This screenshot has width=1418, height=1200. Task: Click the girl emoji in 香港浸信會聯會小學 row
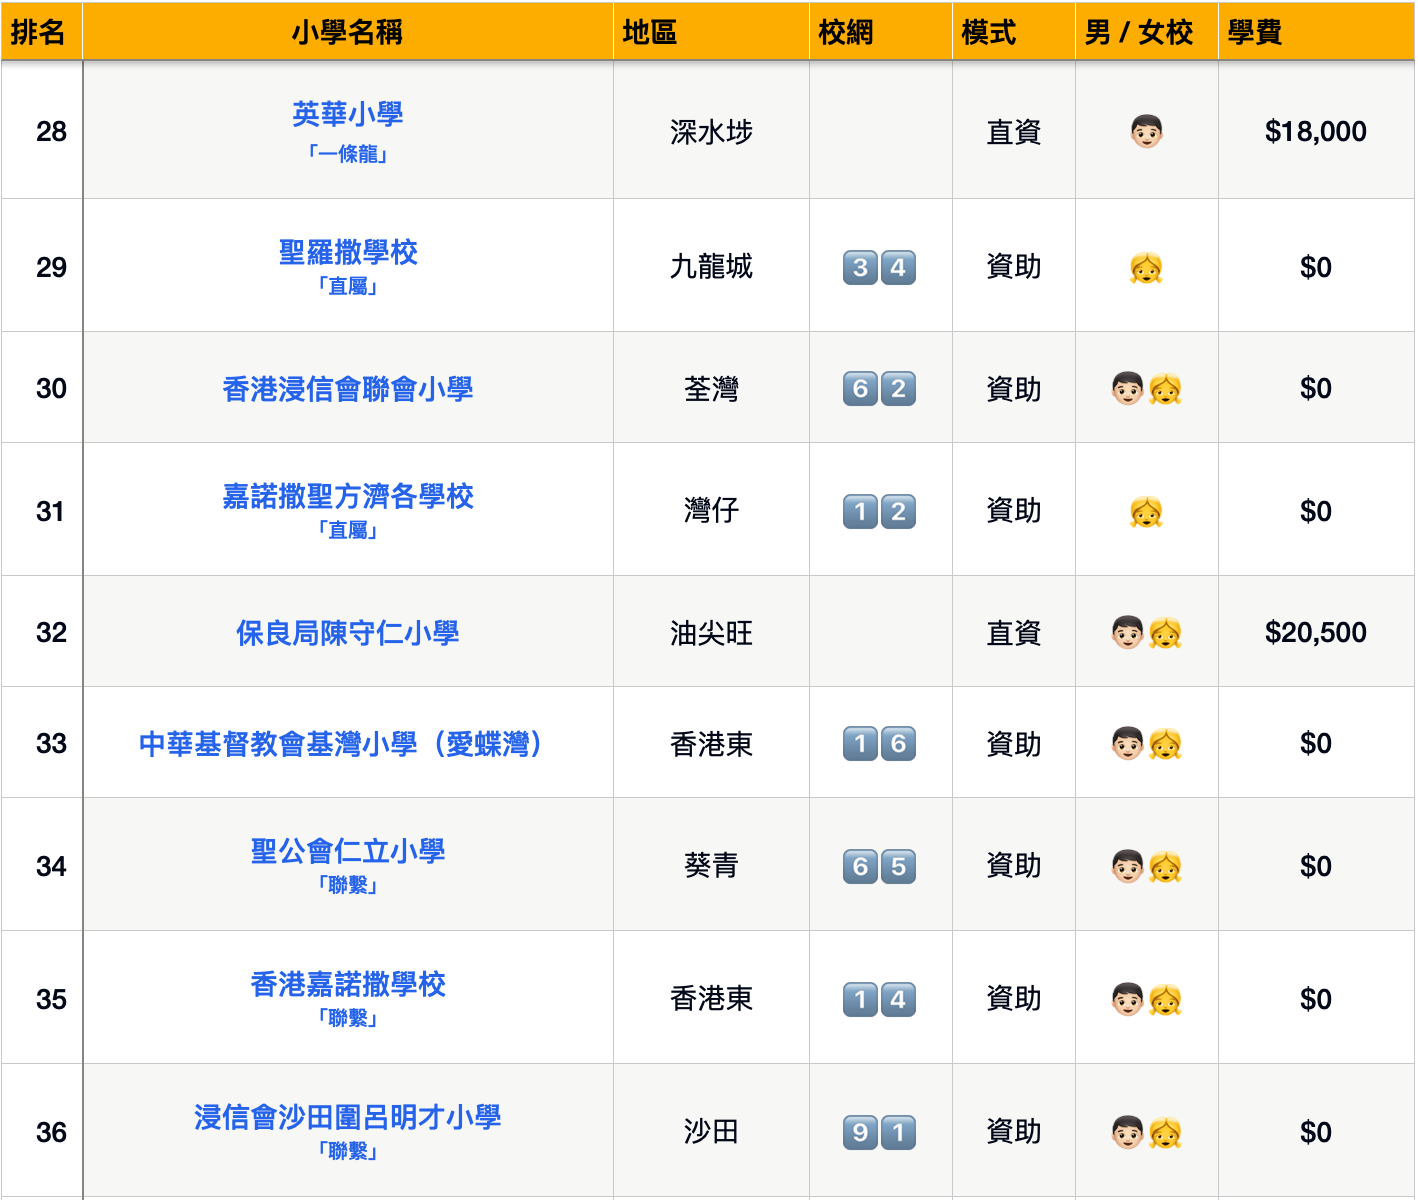click(x=1165, y=389)
